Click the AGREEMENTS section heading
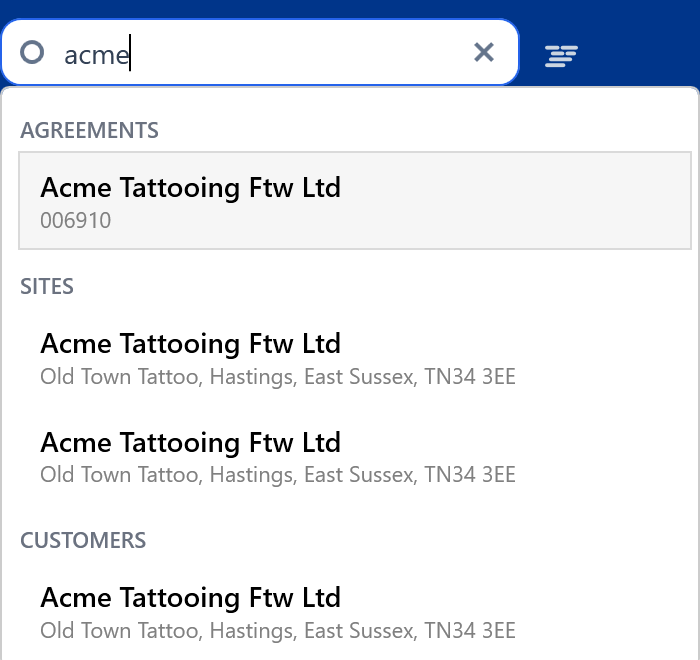The height and width of the screenshot is (660, 700). tap(90, 130)
